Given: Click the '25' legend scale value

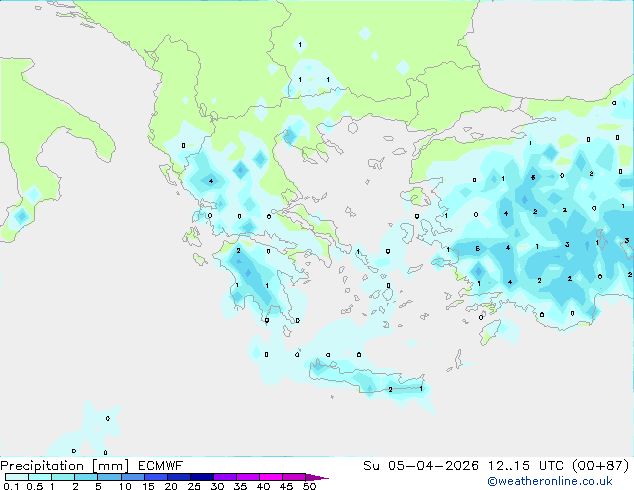Looking at the screenshot, I should 194,486.
